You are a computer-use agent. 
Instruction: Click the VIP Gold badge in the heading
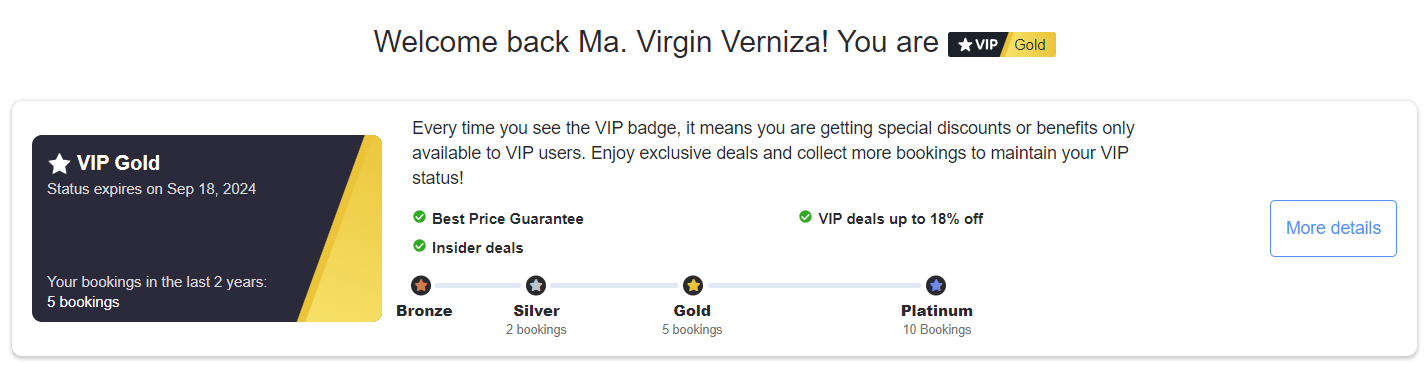coord(1002,44)
